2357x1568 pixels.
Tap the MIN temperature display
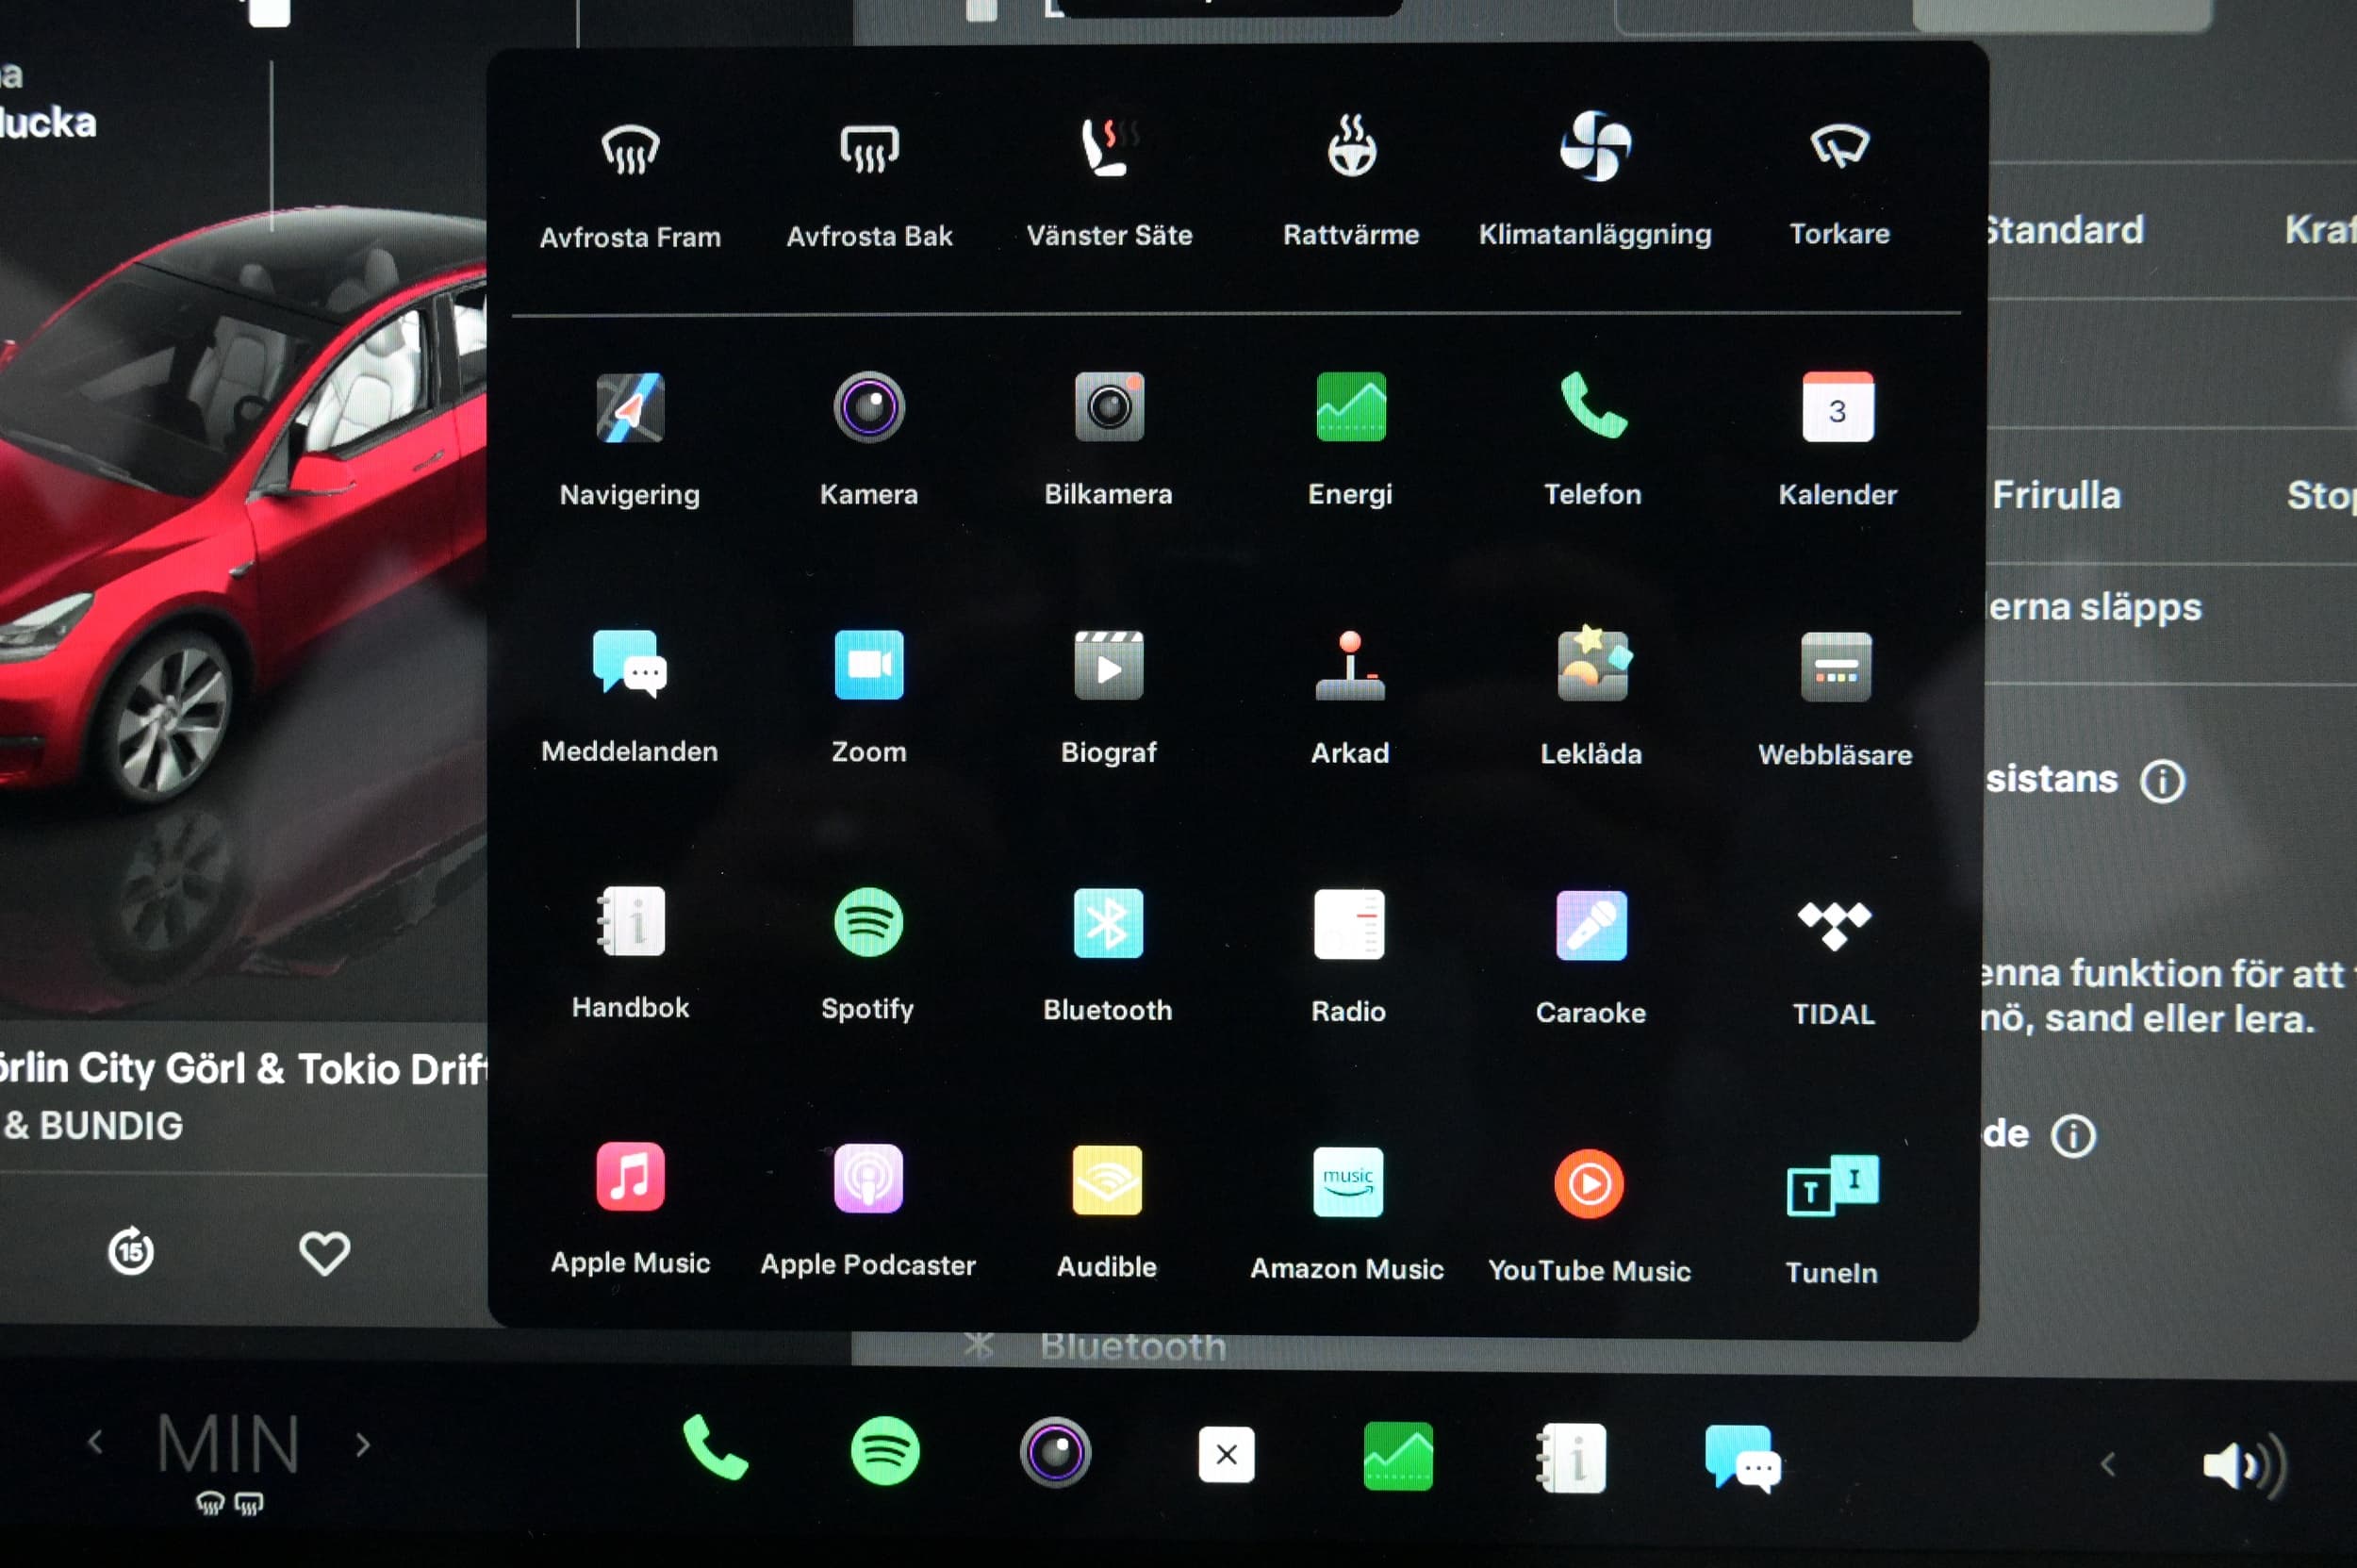[x=229, y=1444]
